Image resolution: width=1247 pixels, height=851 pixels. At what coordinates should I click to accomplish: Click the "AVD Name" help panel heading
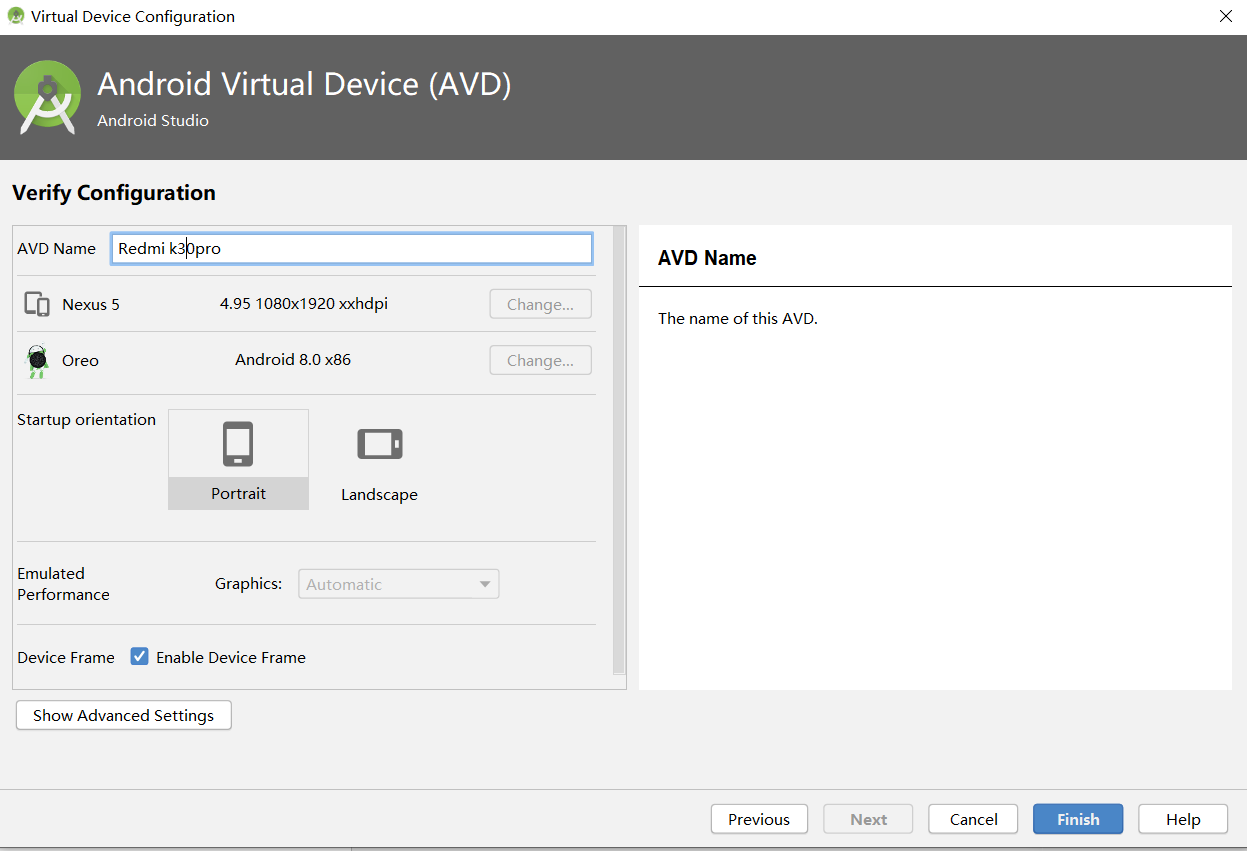coord(707,258)
